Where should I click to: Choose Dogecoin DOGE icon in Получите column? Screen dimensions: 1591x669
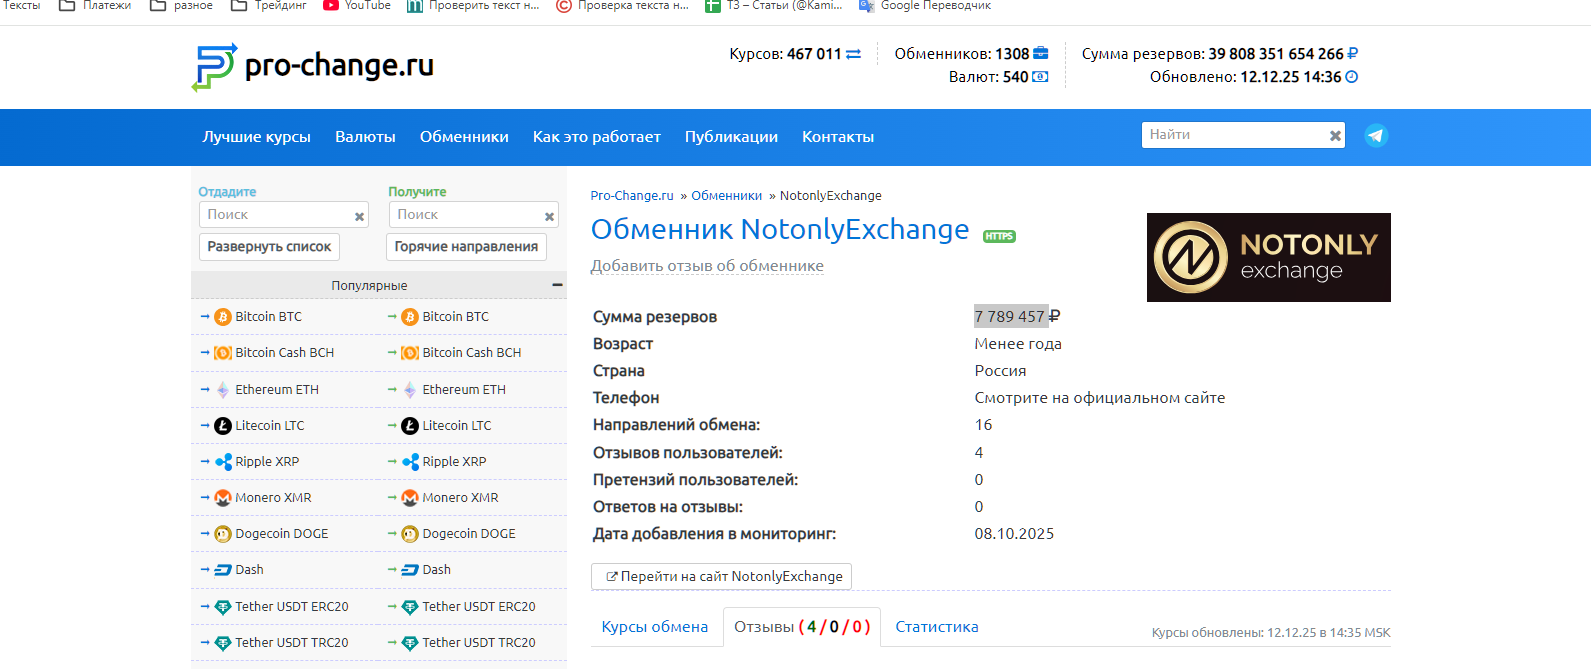tap(410, 534)
